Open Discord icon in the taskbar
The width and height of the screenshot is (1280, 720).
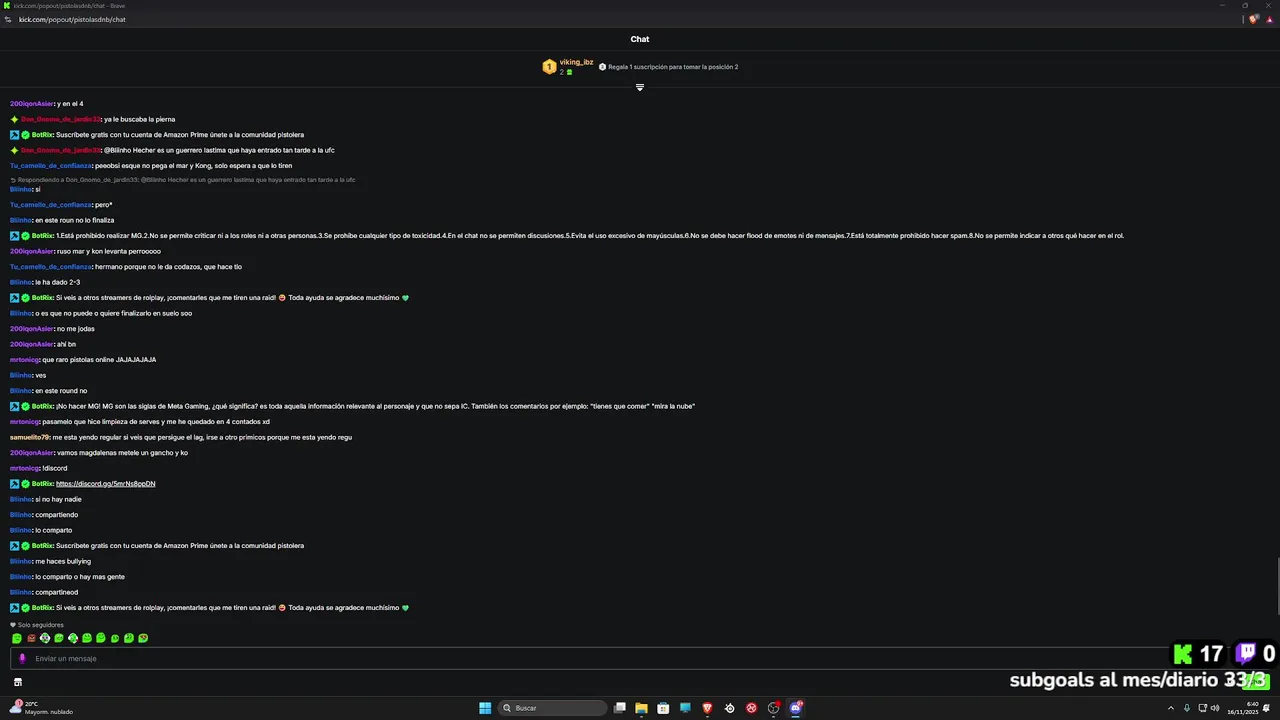coord(796,708)
